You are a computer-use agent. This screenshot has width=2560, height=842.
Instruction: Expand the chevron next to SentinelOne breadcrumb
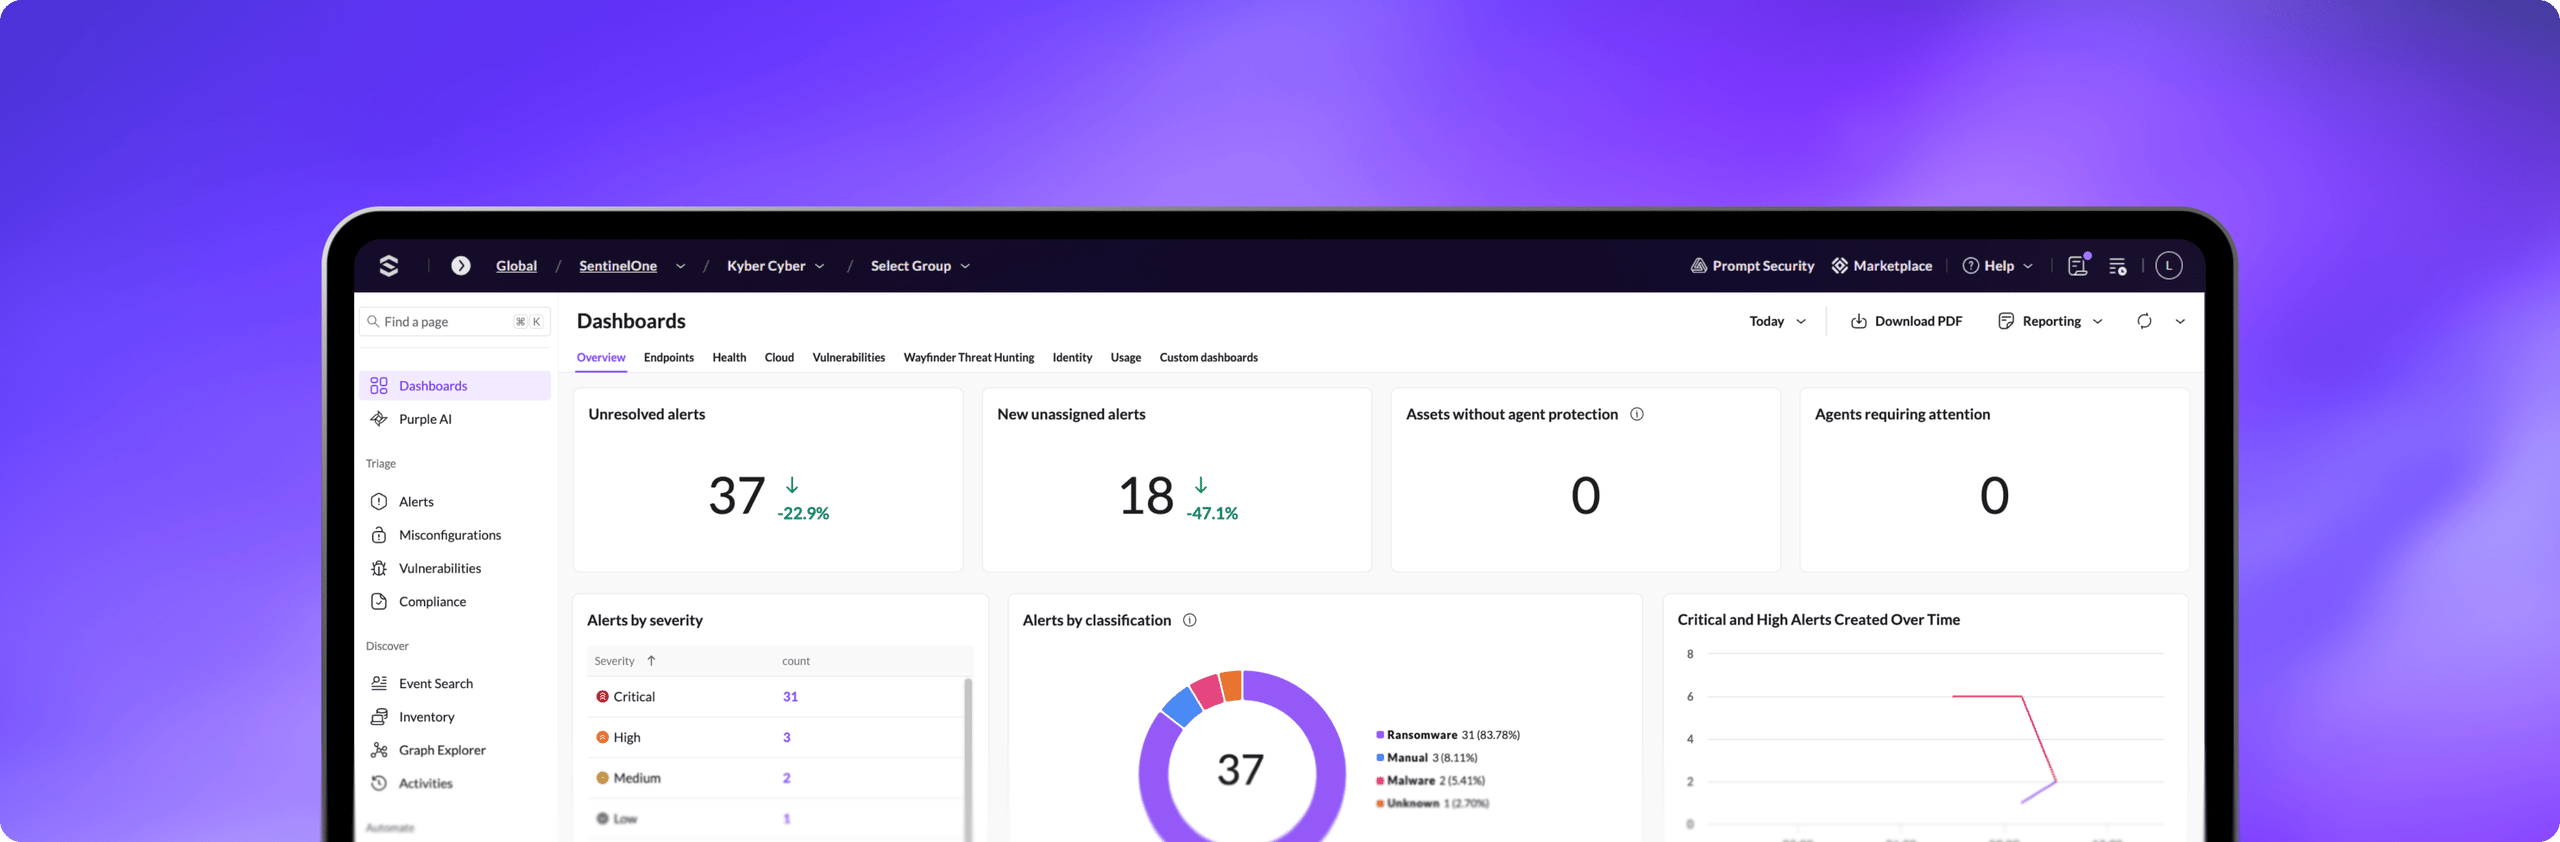click(x=681, y=266)
